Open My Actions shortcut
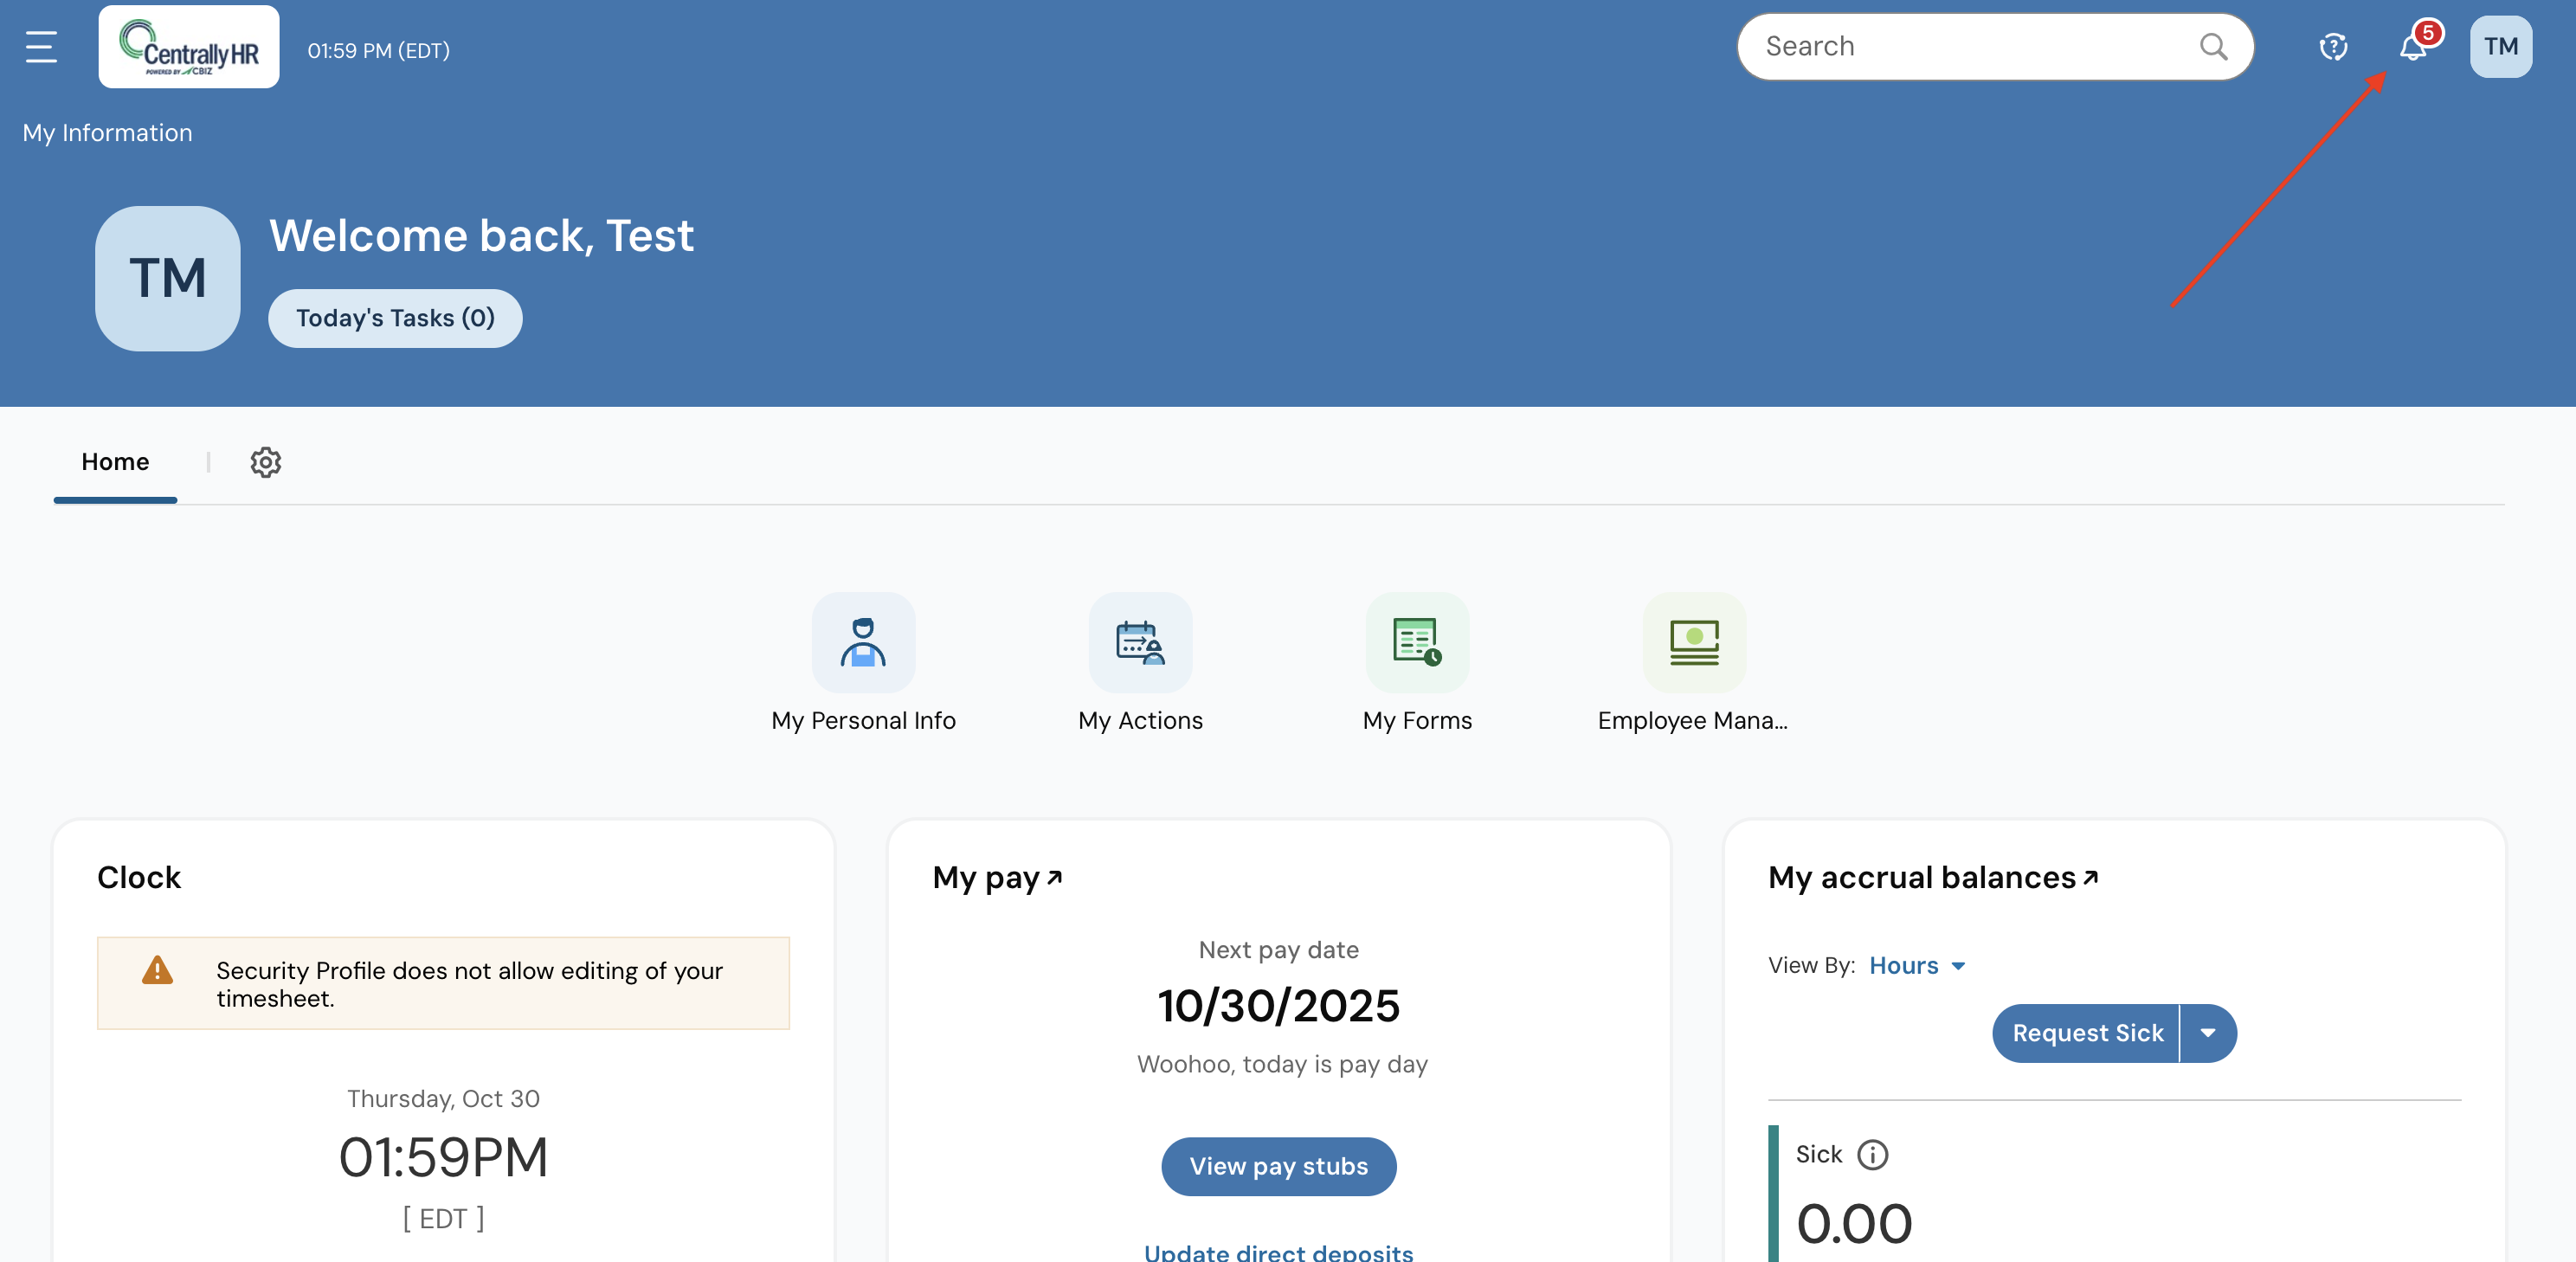The image size is (2576, 1262). (x=1140, y=643)
